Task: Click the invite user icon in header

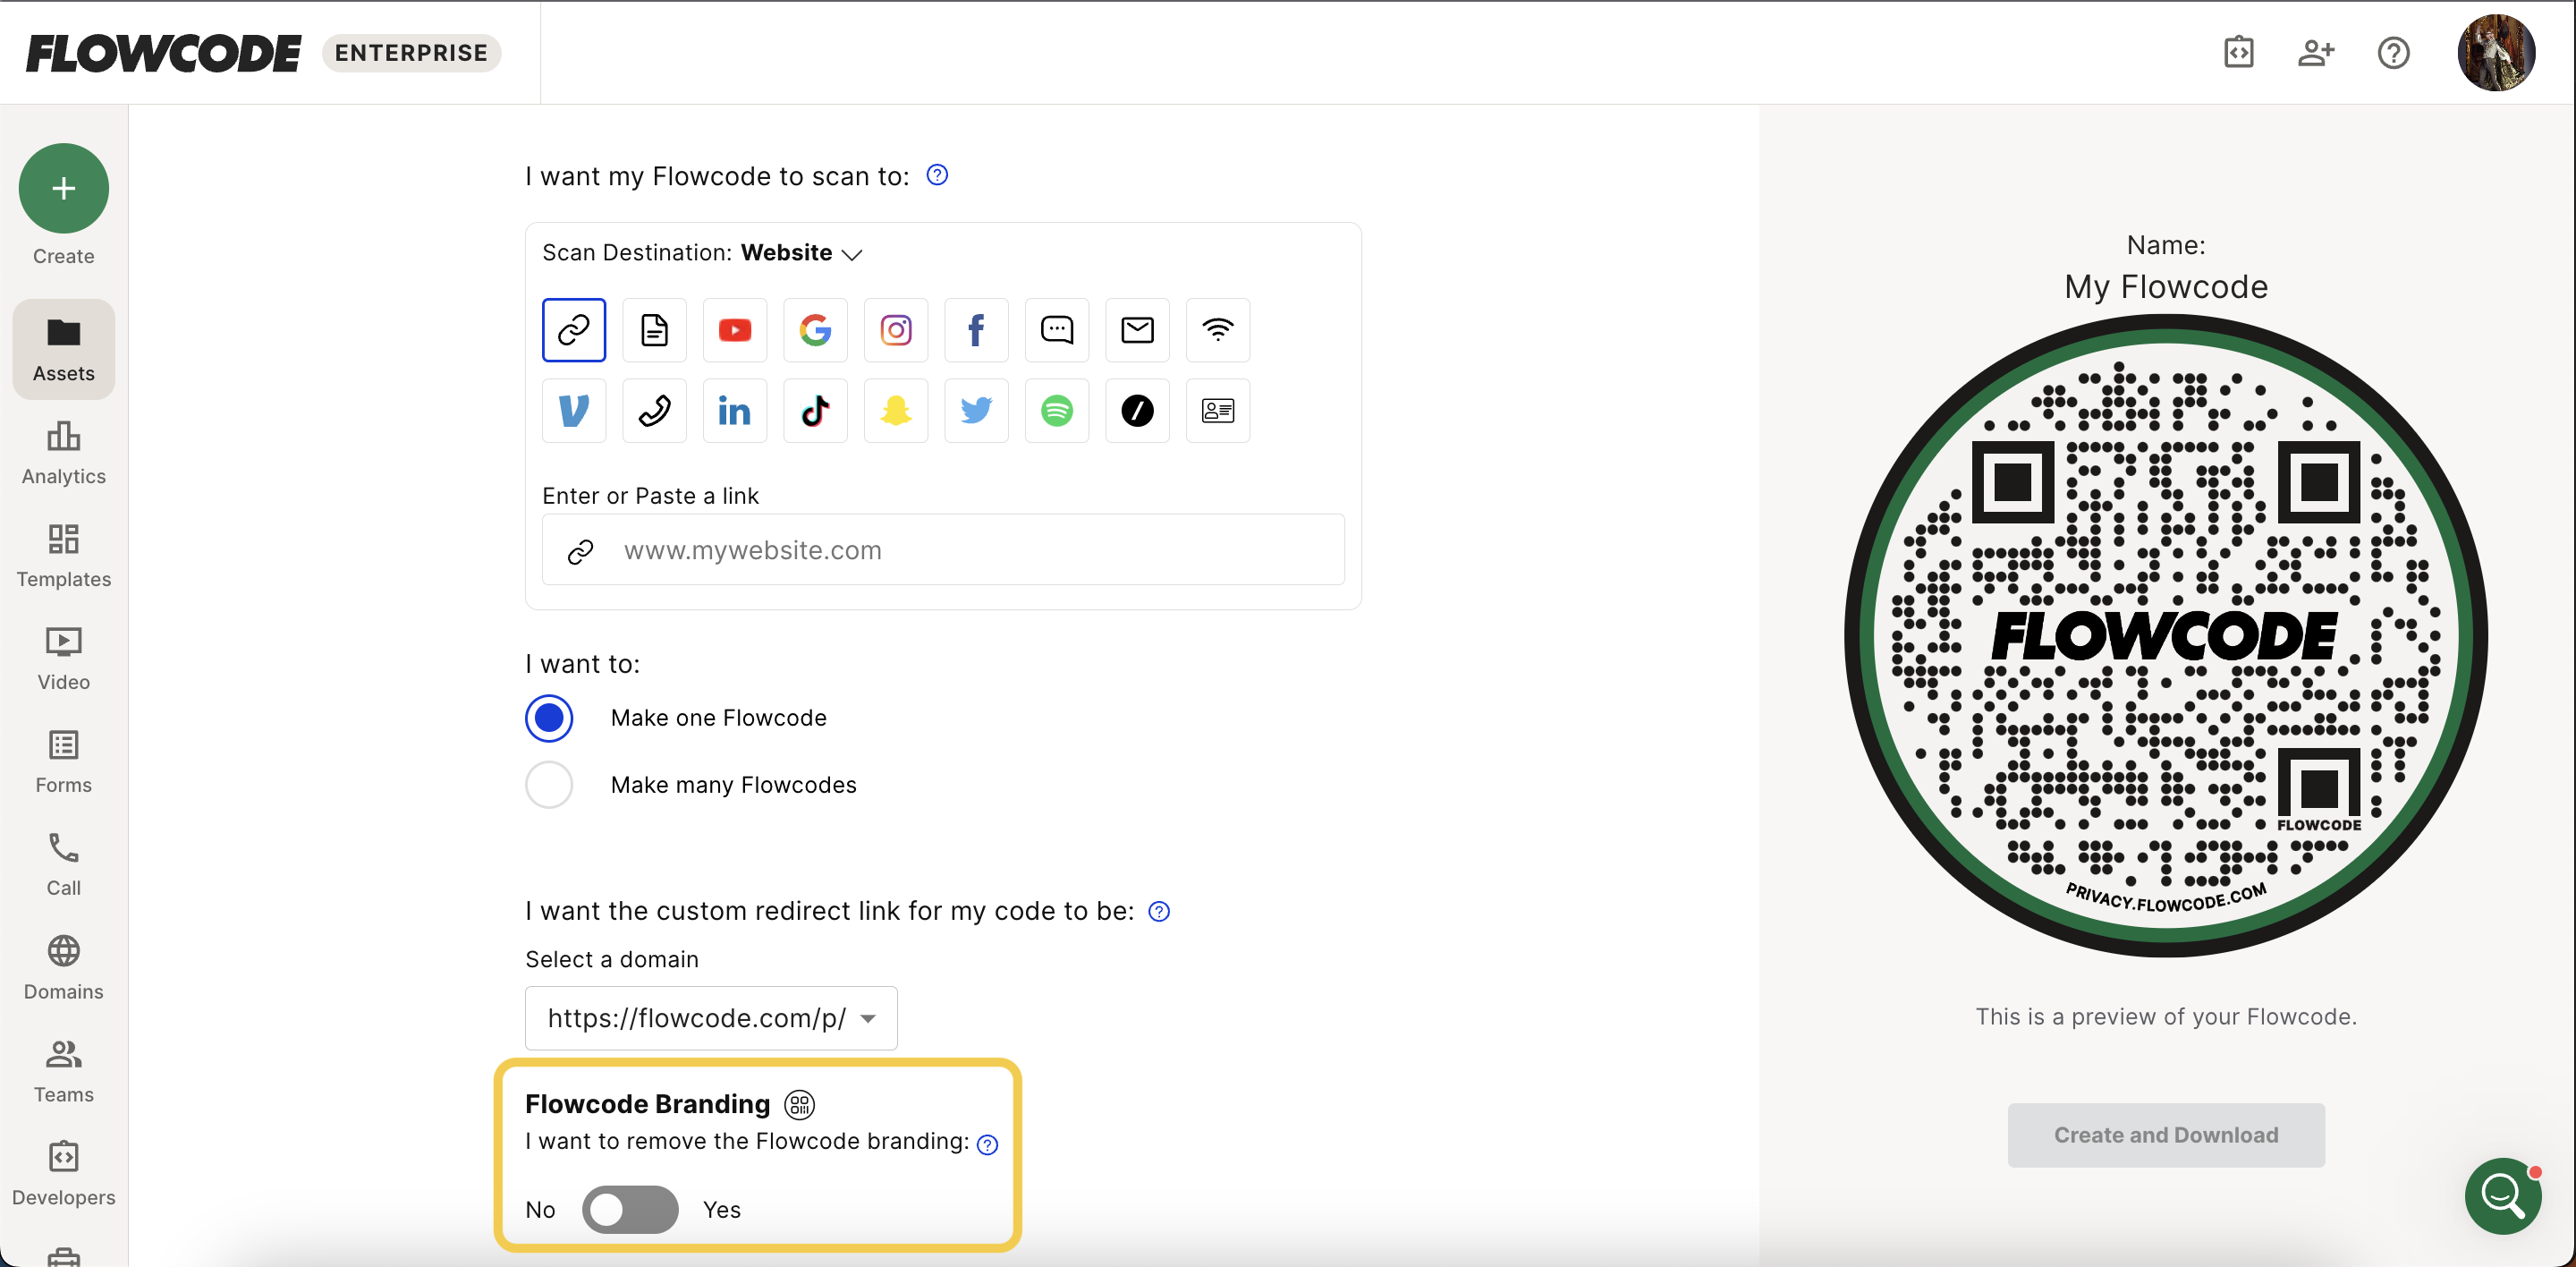Action: [x=2316, y=52]
